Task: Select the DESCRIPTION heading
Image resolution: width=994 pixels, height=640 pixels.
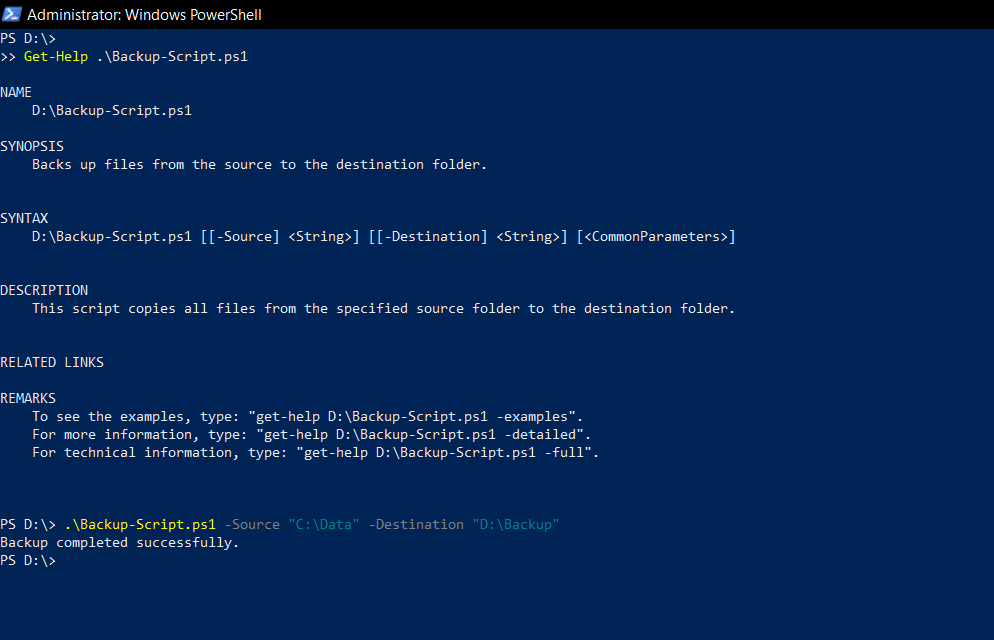Action: click(x=44, y=290)
